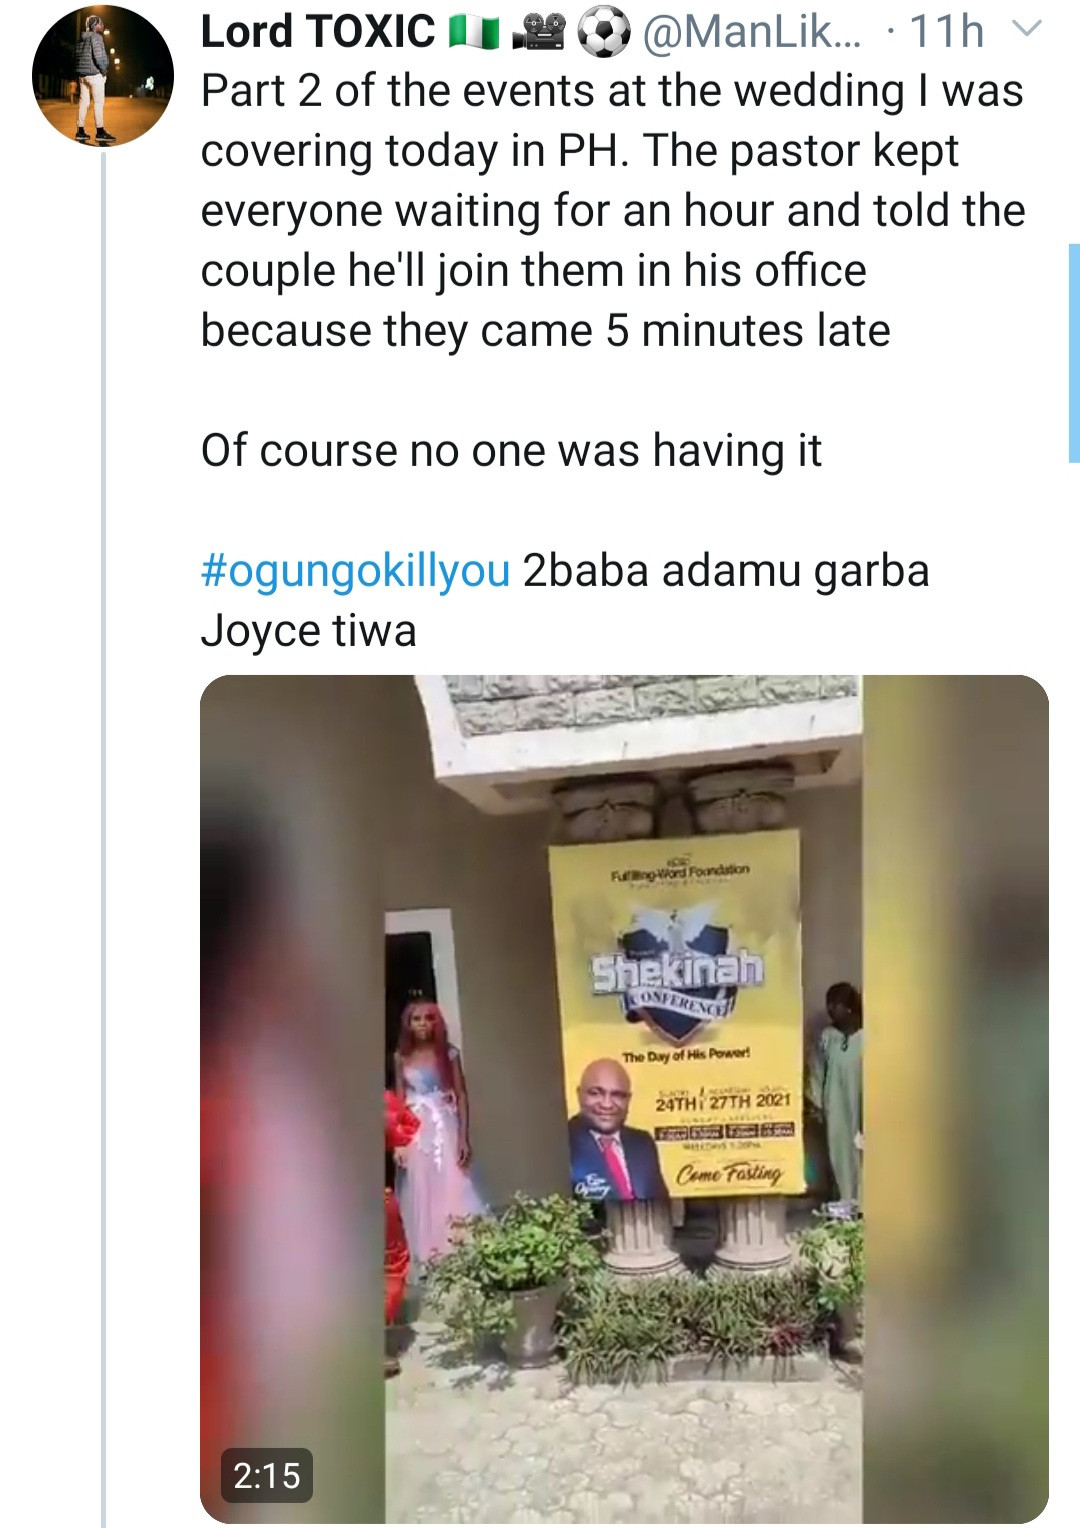The image size is (1080, 1528).
Task: Play the wedding video thumbnail
Action: point(624,1098)
